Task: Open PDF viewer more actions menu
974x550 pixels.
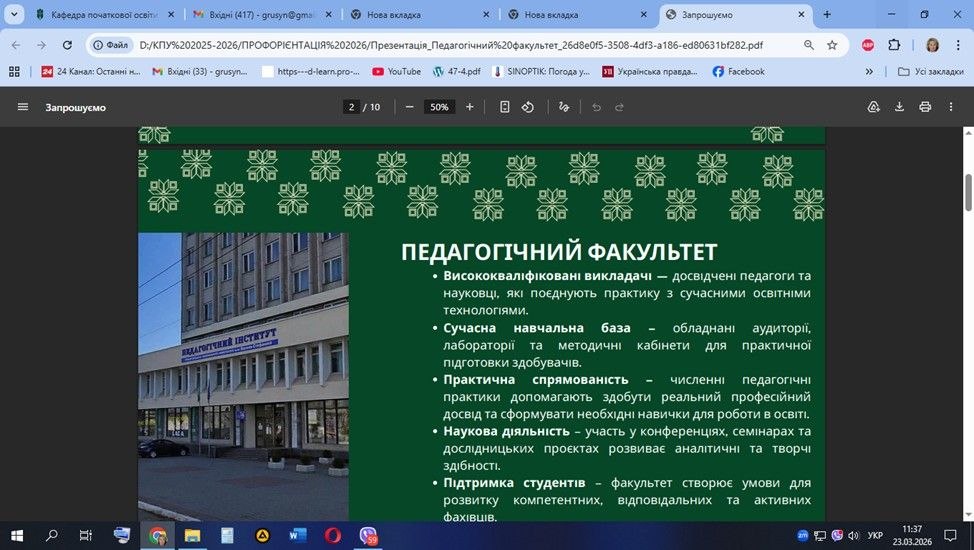Action: click(951, 107)
